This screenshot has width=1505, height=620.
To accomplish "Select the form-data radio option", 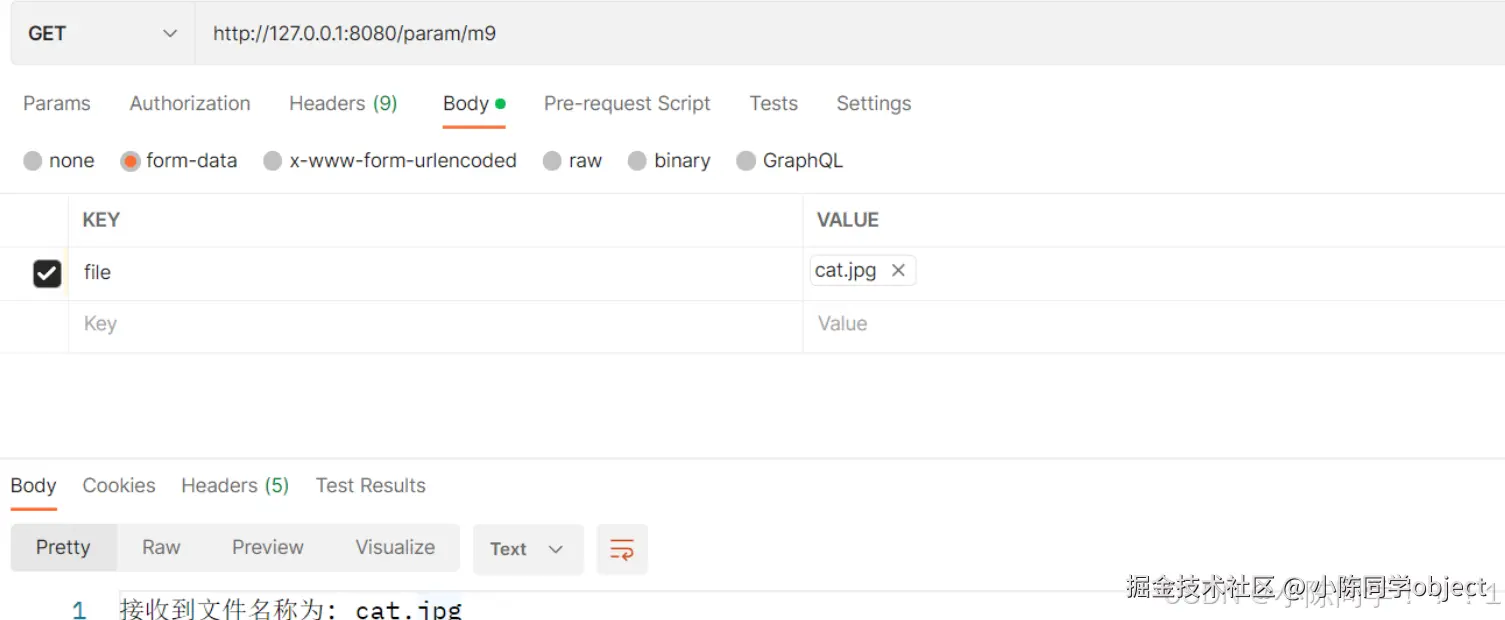I will coord(179,161).
